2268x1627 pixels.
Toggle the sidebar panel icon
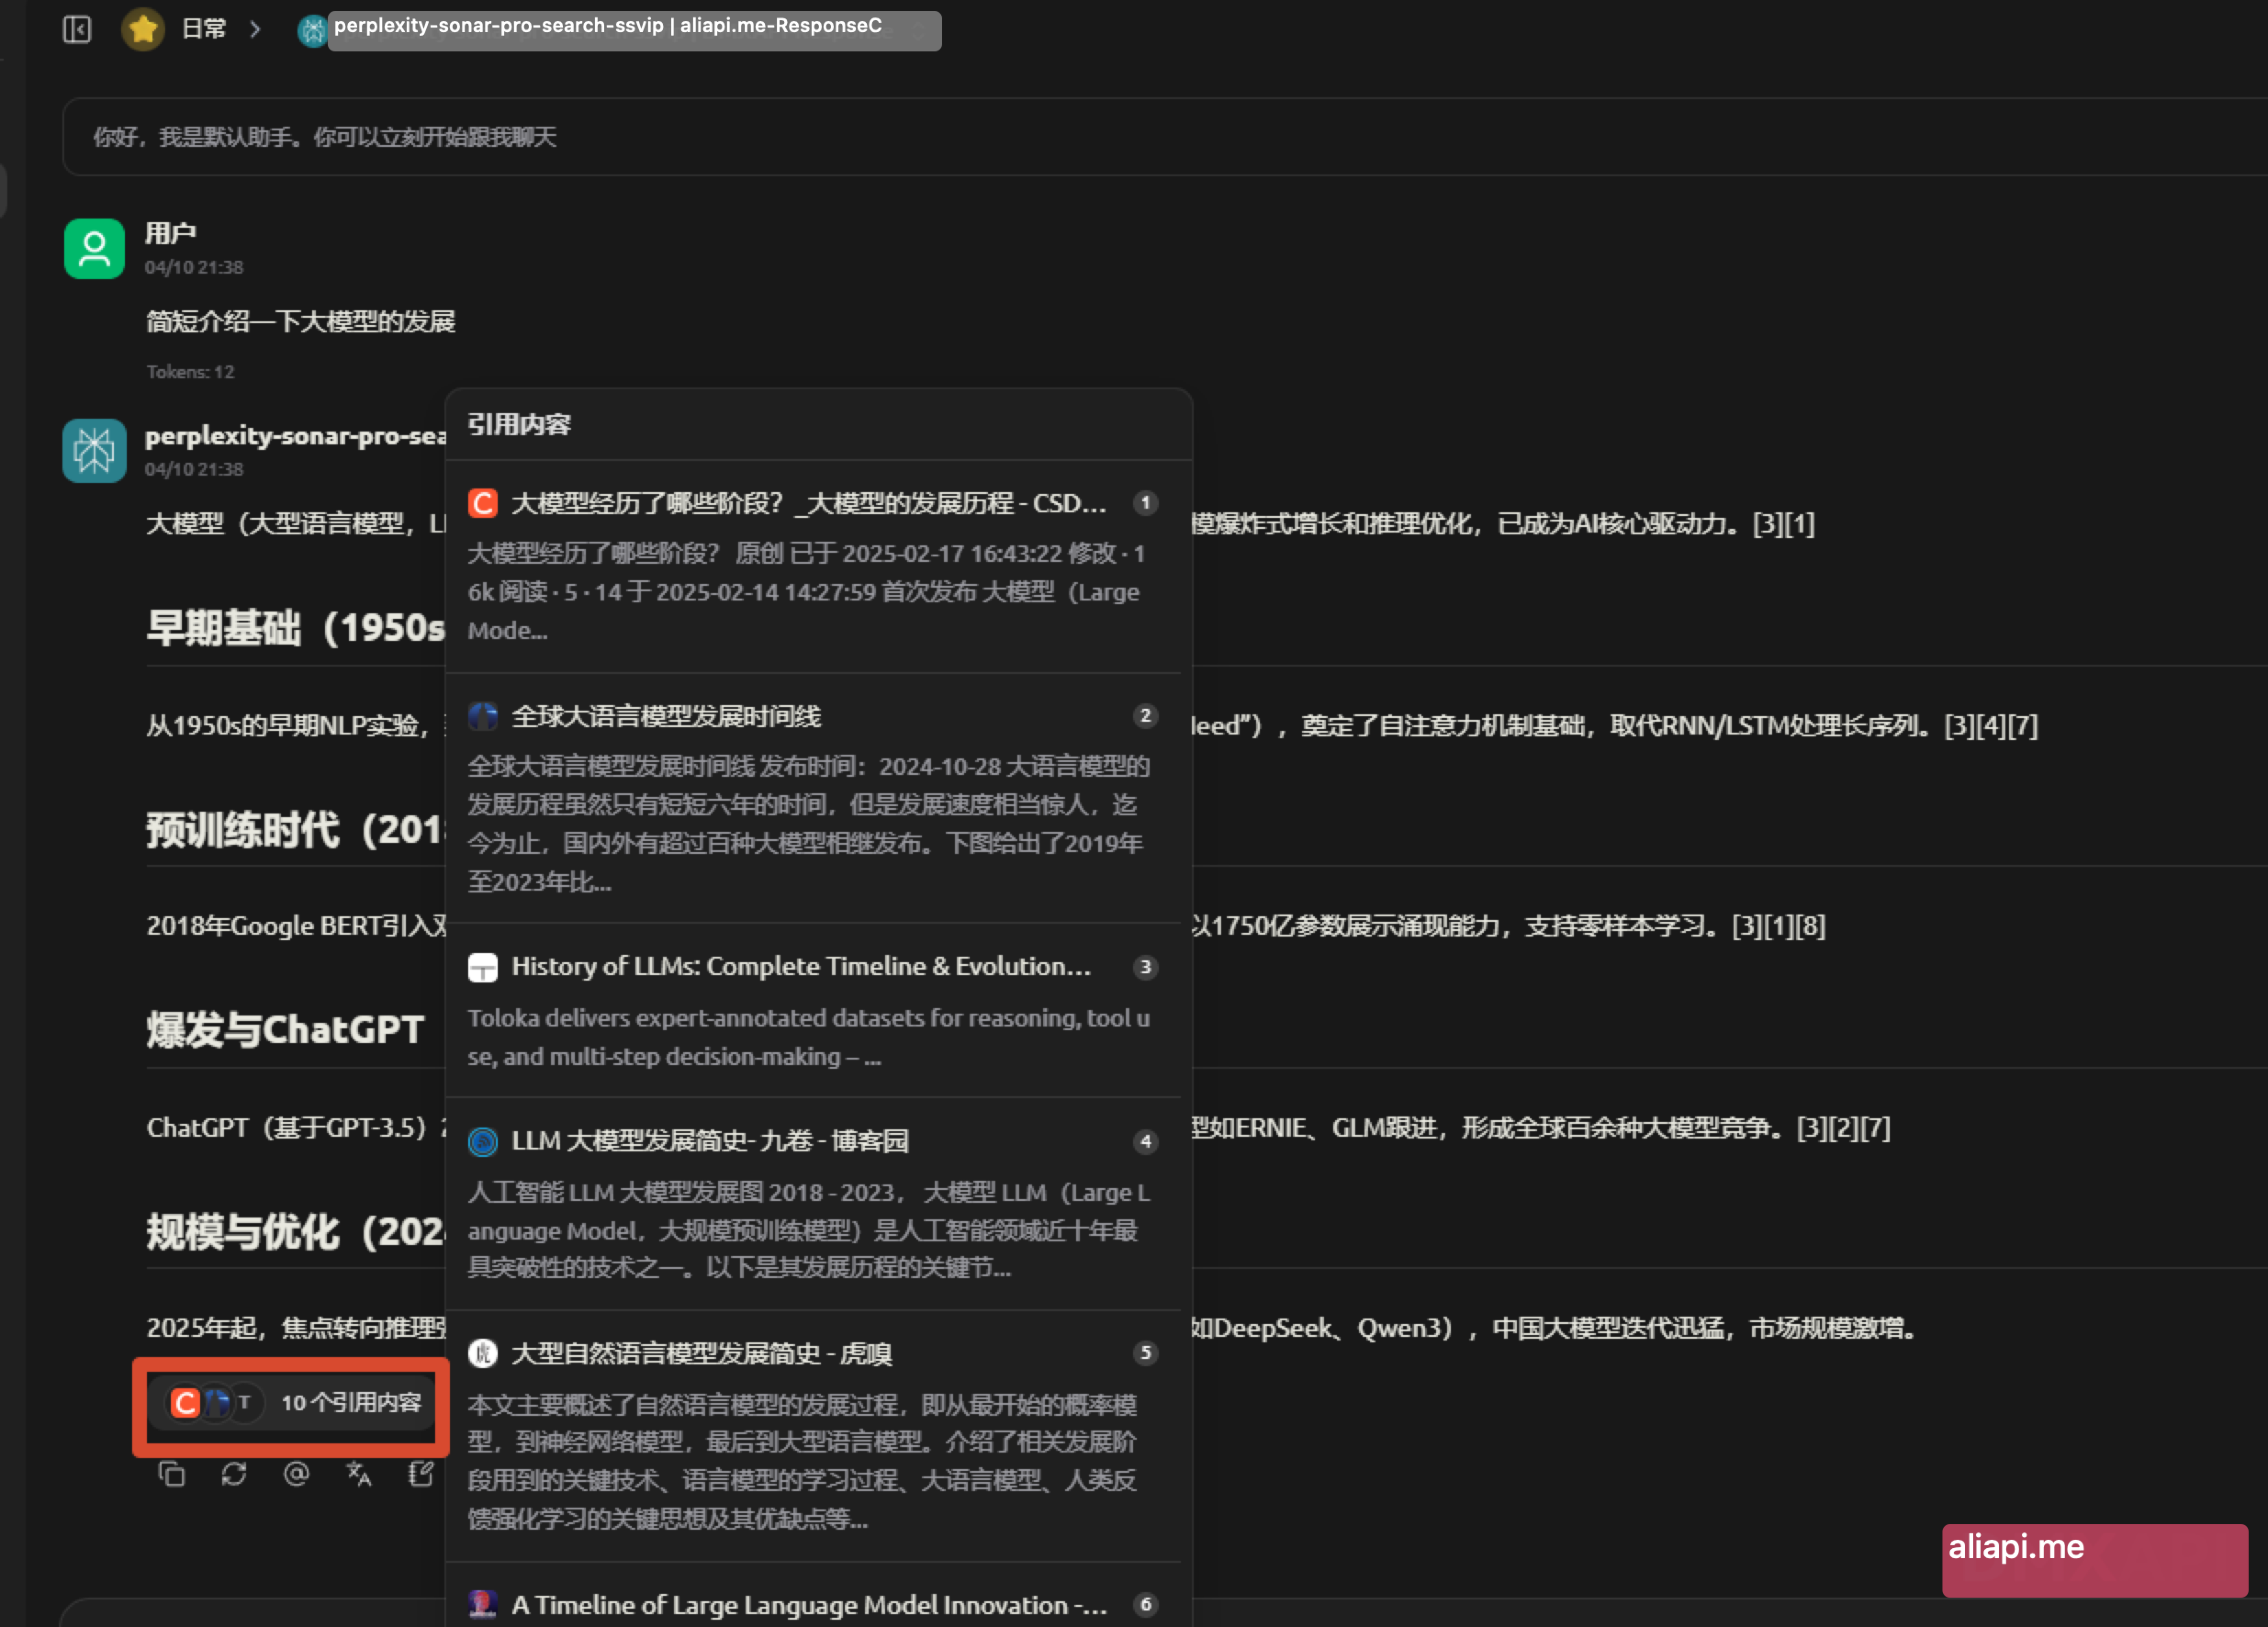coord(77,29)
